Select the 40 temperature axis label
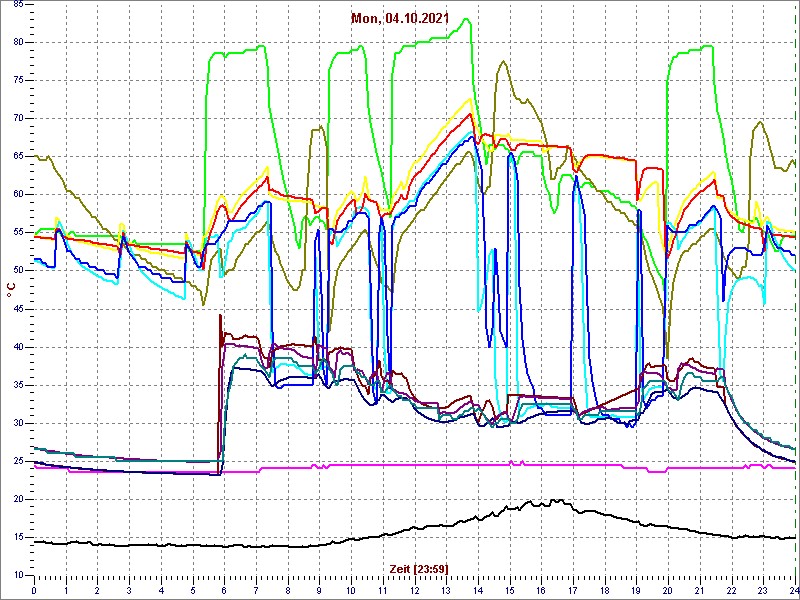This screenshot has height=600, width=800. (17, 347)
